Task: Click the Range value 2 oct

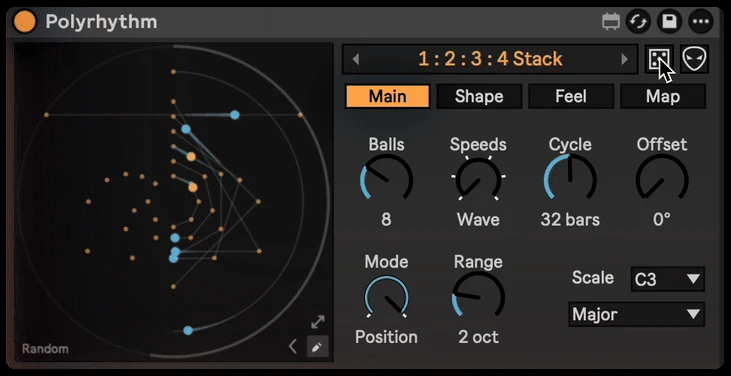Action: [478, 337]
